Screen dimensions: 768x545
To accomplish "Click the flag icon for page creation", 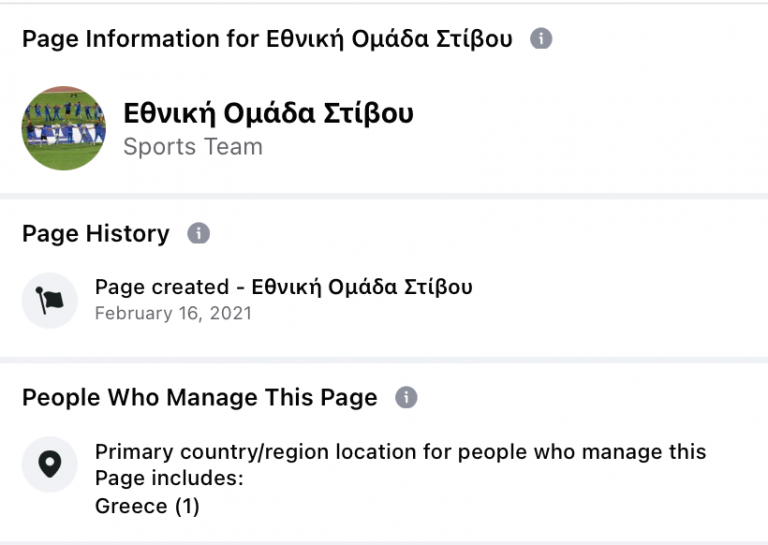I will point(49,300).
